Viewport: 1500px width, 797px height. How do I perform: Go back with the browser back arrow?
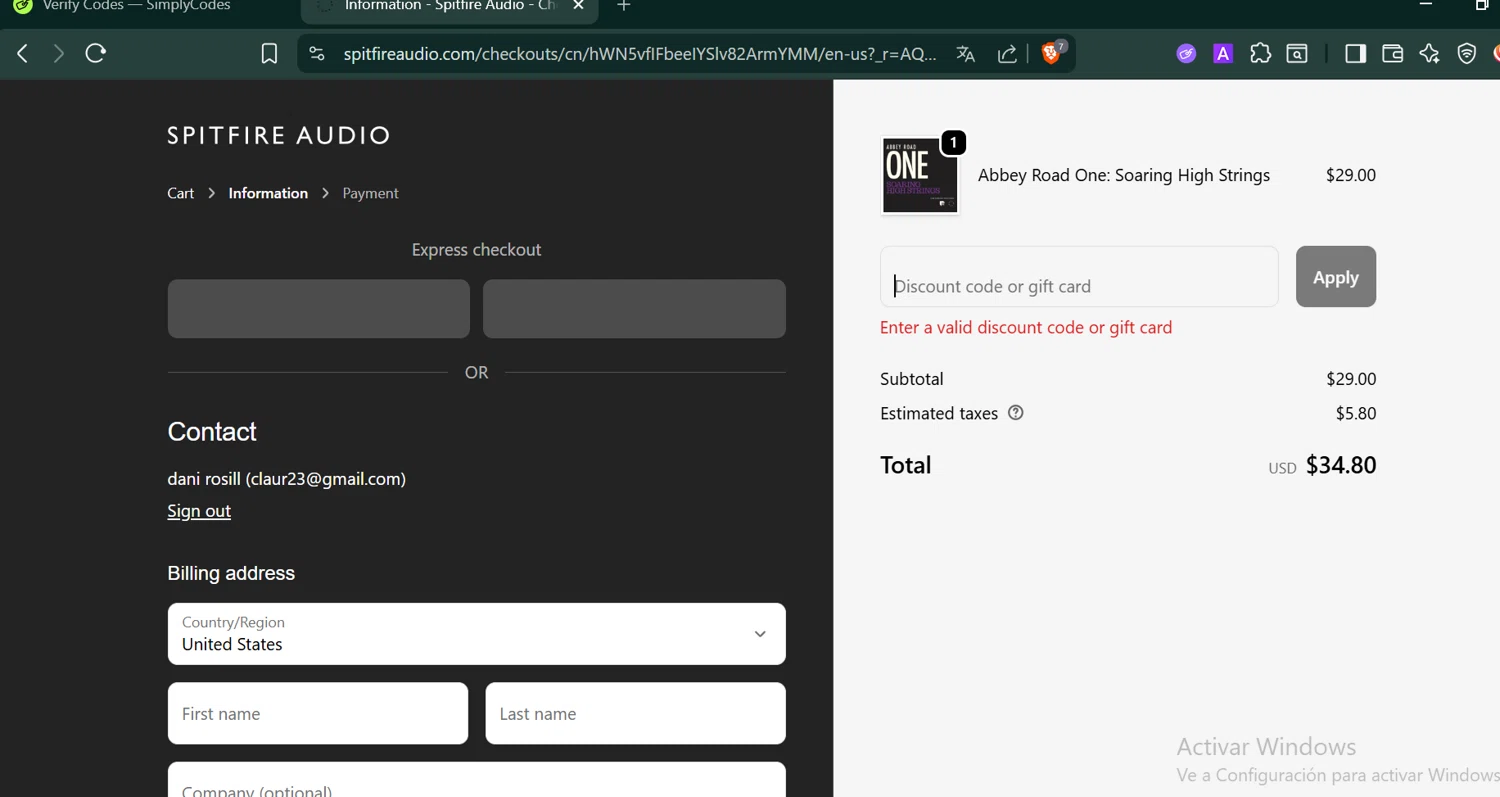click(22, 54)
